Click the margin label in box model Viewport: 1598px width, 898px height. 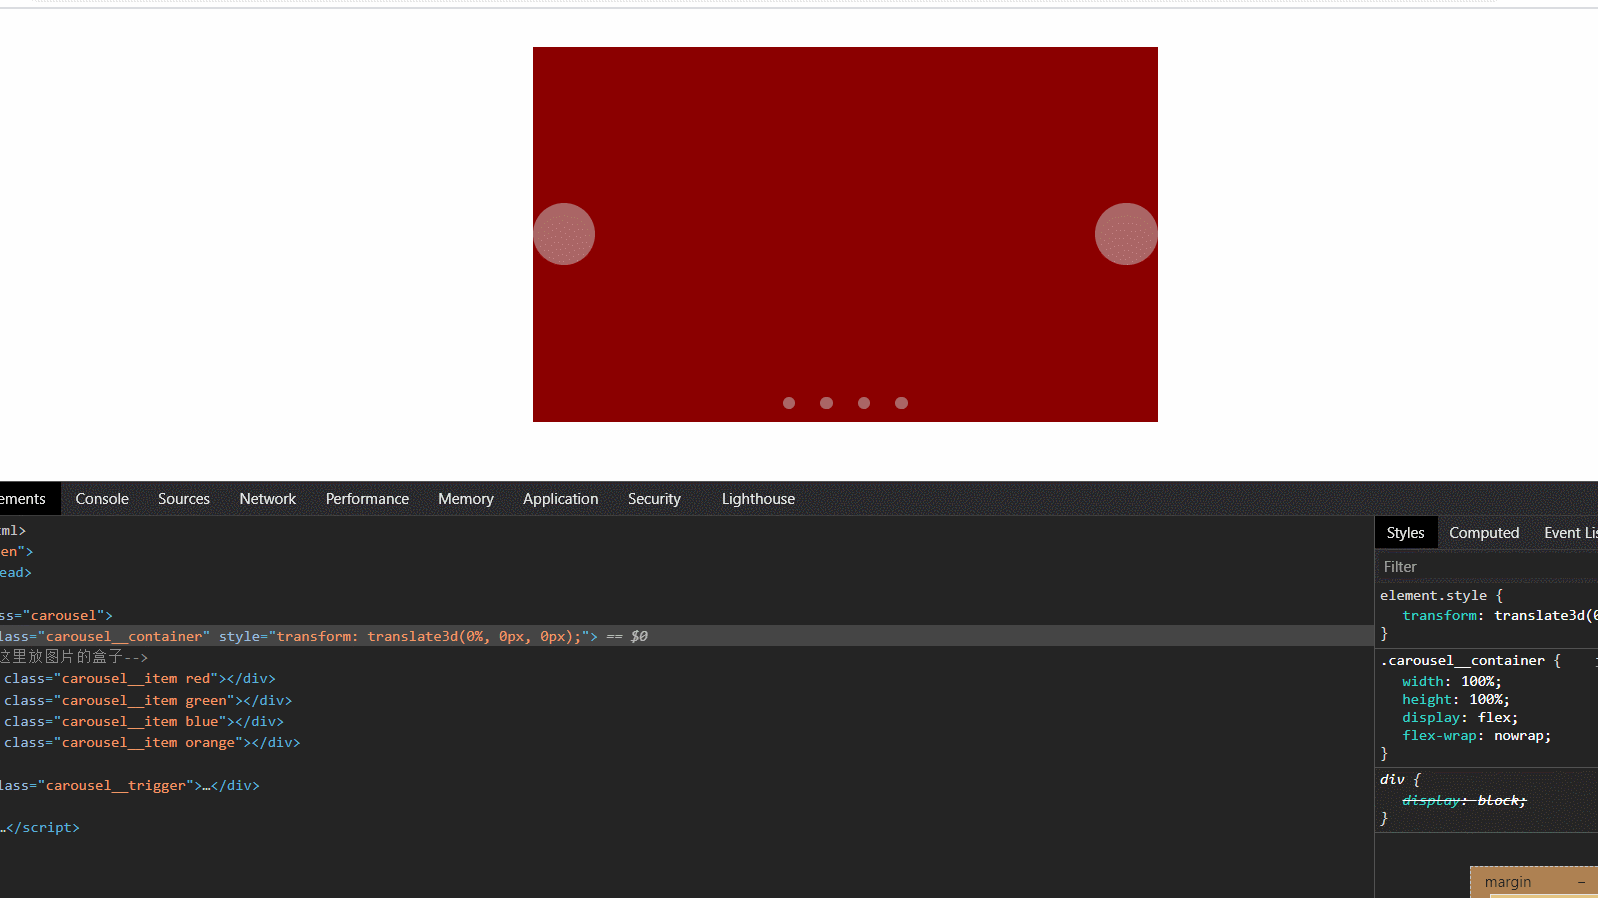point(1507,882)
